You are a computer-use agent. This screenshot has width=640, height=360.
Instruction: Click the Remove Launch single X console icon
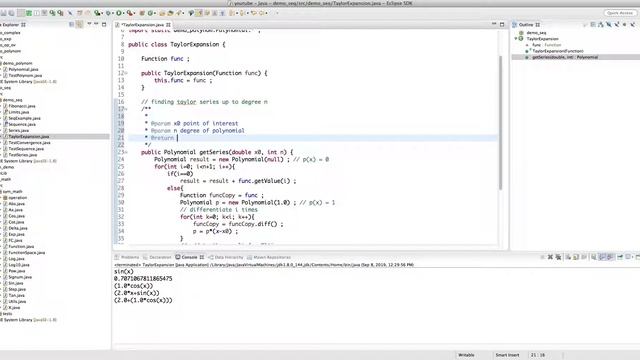[550, 257]
